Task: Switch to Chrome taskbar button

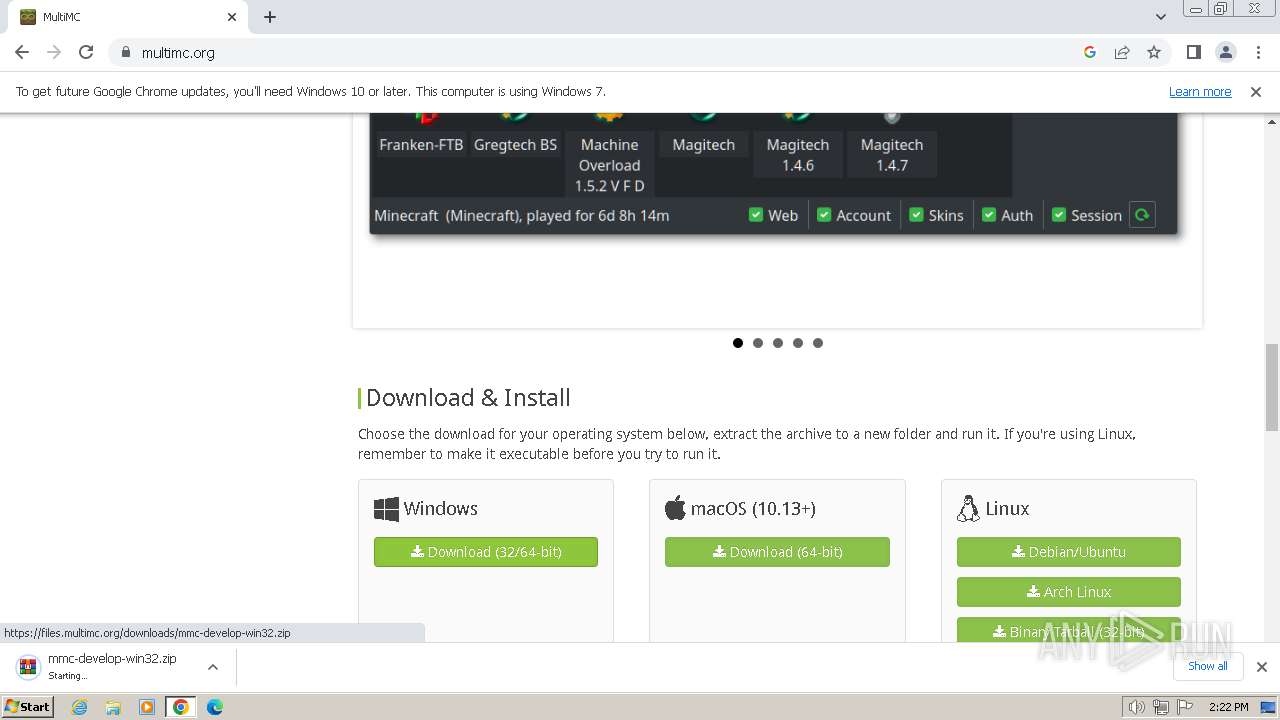Action: (x=181, y=707)
